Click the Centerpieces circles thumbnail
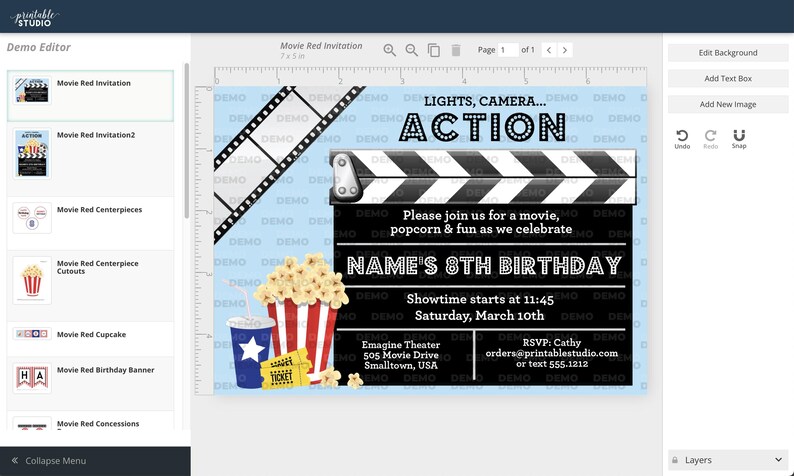Viewport: 794px width, 476px height. (x=32, y=218)
